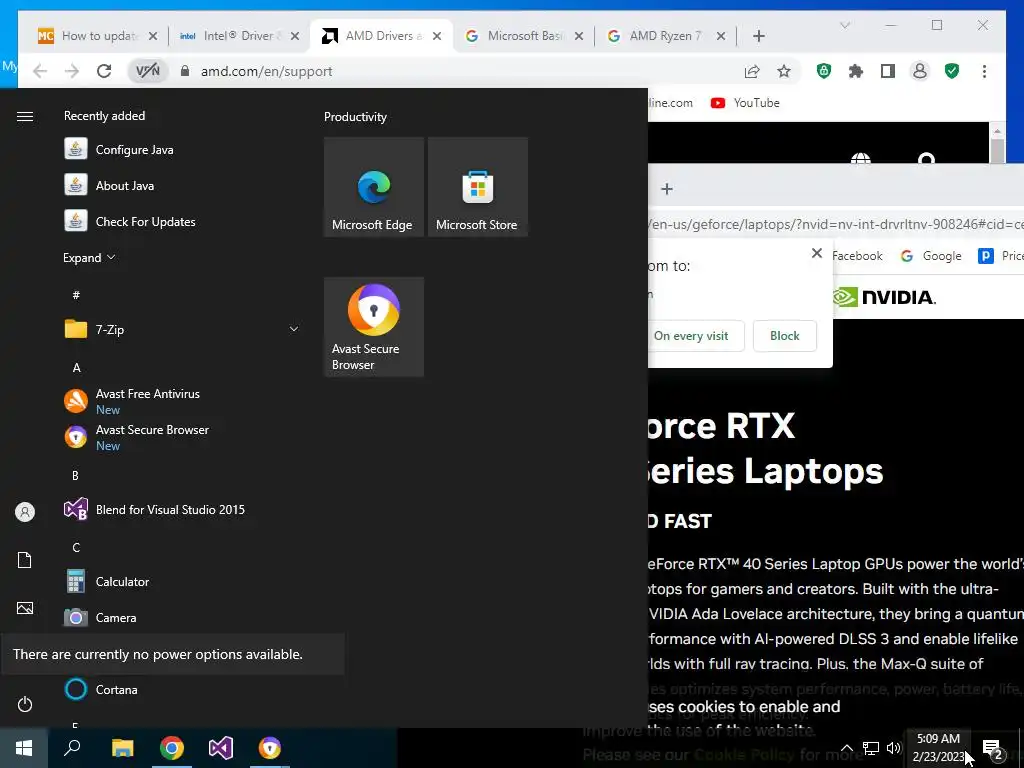Switch to Chrome on the taskbar
Screen dimensions: 1024x768
pyautogui.click(x=172, y=748)
